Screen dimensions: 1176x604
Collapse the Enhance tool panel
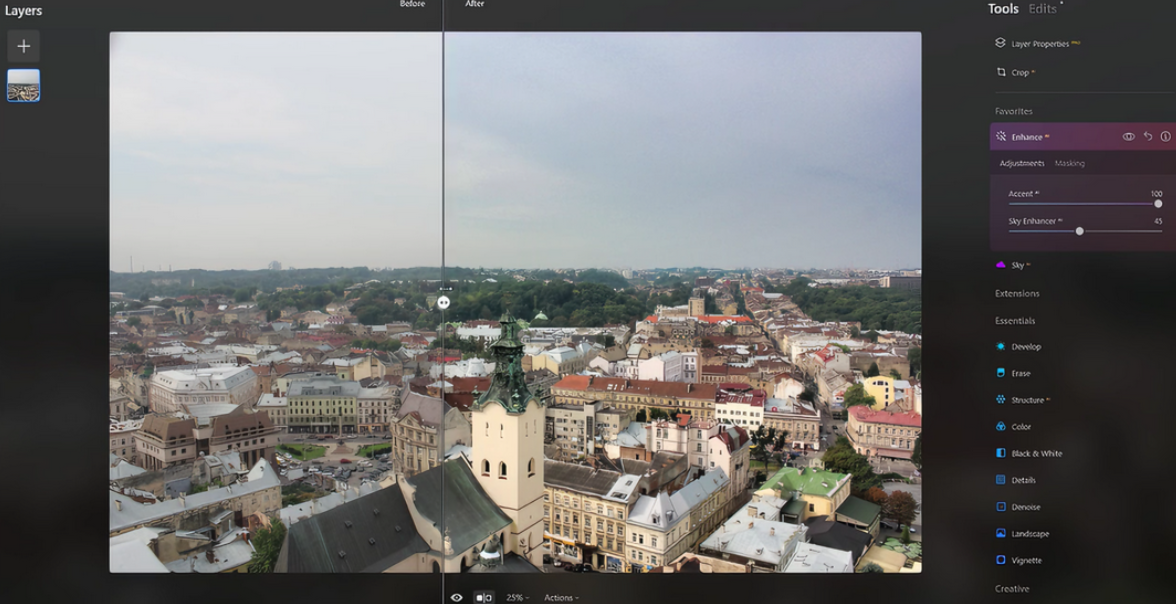[1027, 137]
